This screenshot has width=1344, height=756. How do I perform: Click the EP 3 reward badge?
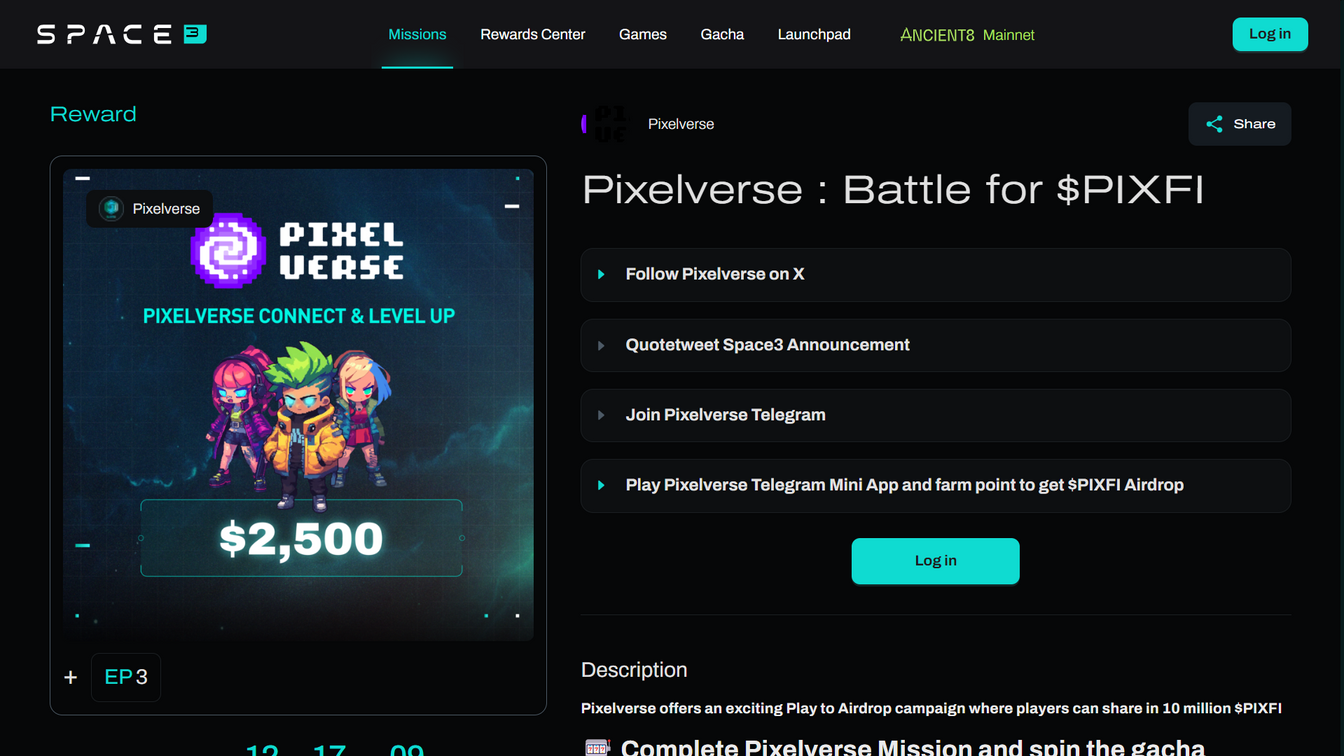(x=126, y=677)
